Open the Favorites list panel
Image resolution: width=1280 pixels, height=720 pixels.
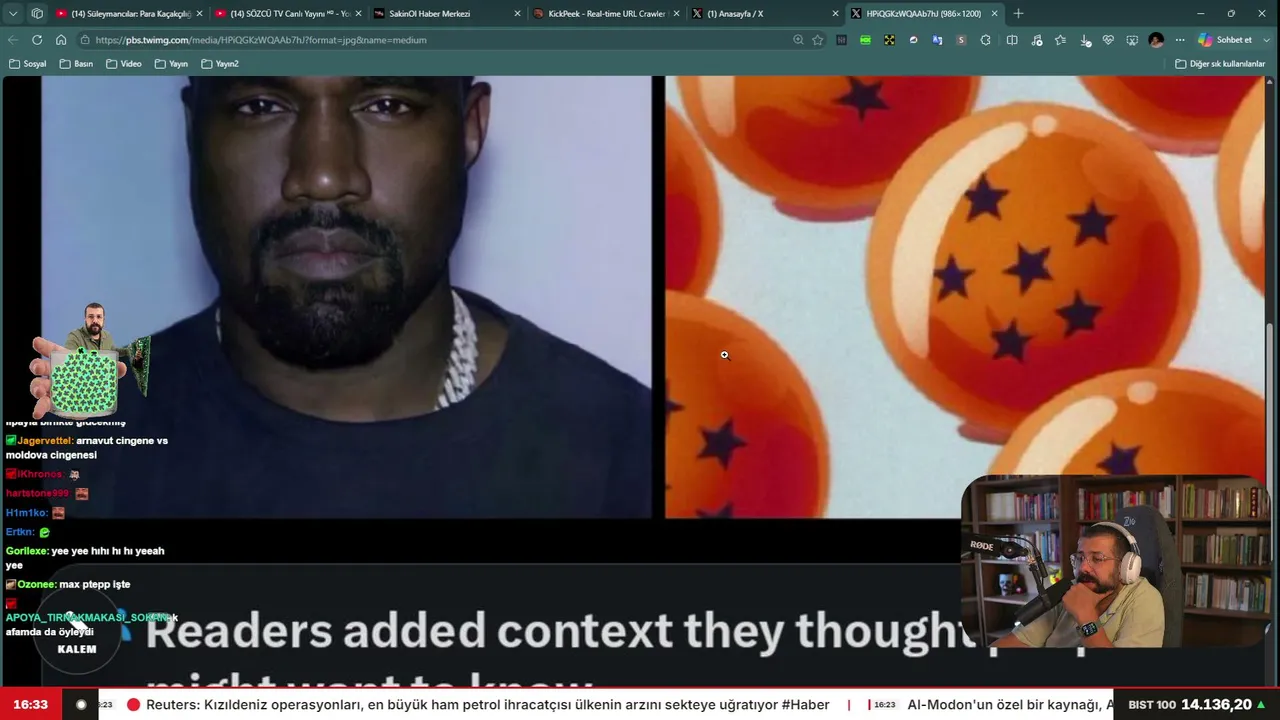1060,40
